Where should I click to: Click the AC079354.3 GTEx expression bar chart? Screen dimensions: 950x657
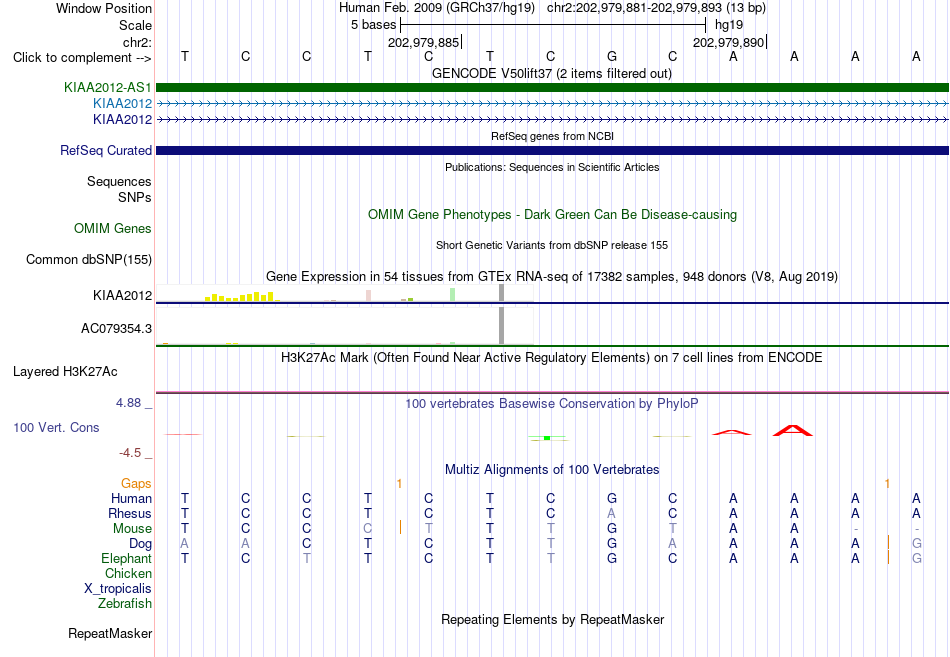coord(345,326)
